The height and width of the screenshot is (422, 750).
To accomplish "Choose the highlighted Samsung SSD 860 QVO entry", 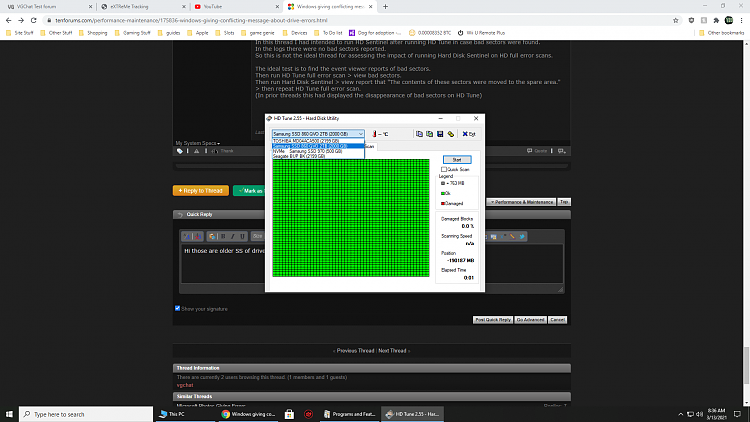I will click(x=318, y=146).
